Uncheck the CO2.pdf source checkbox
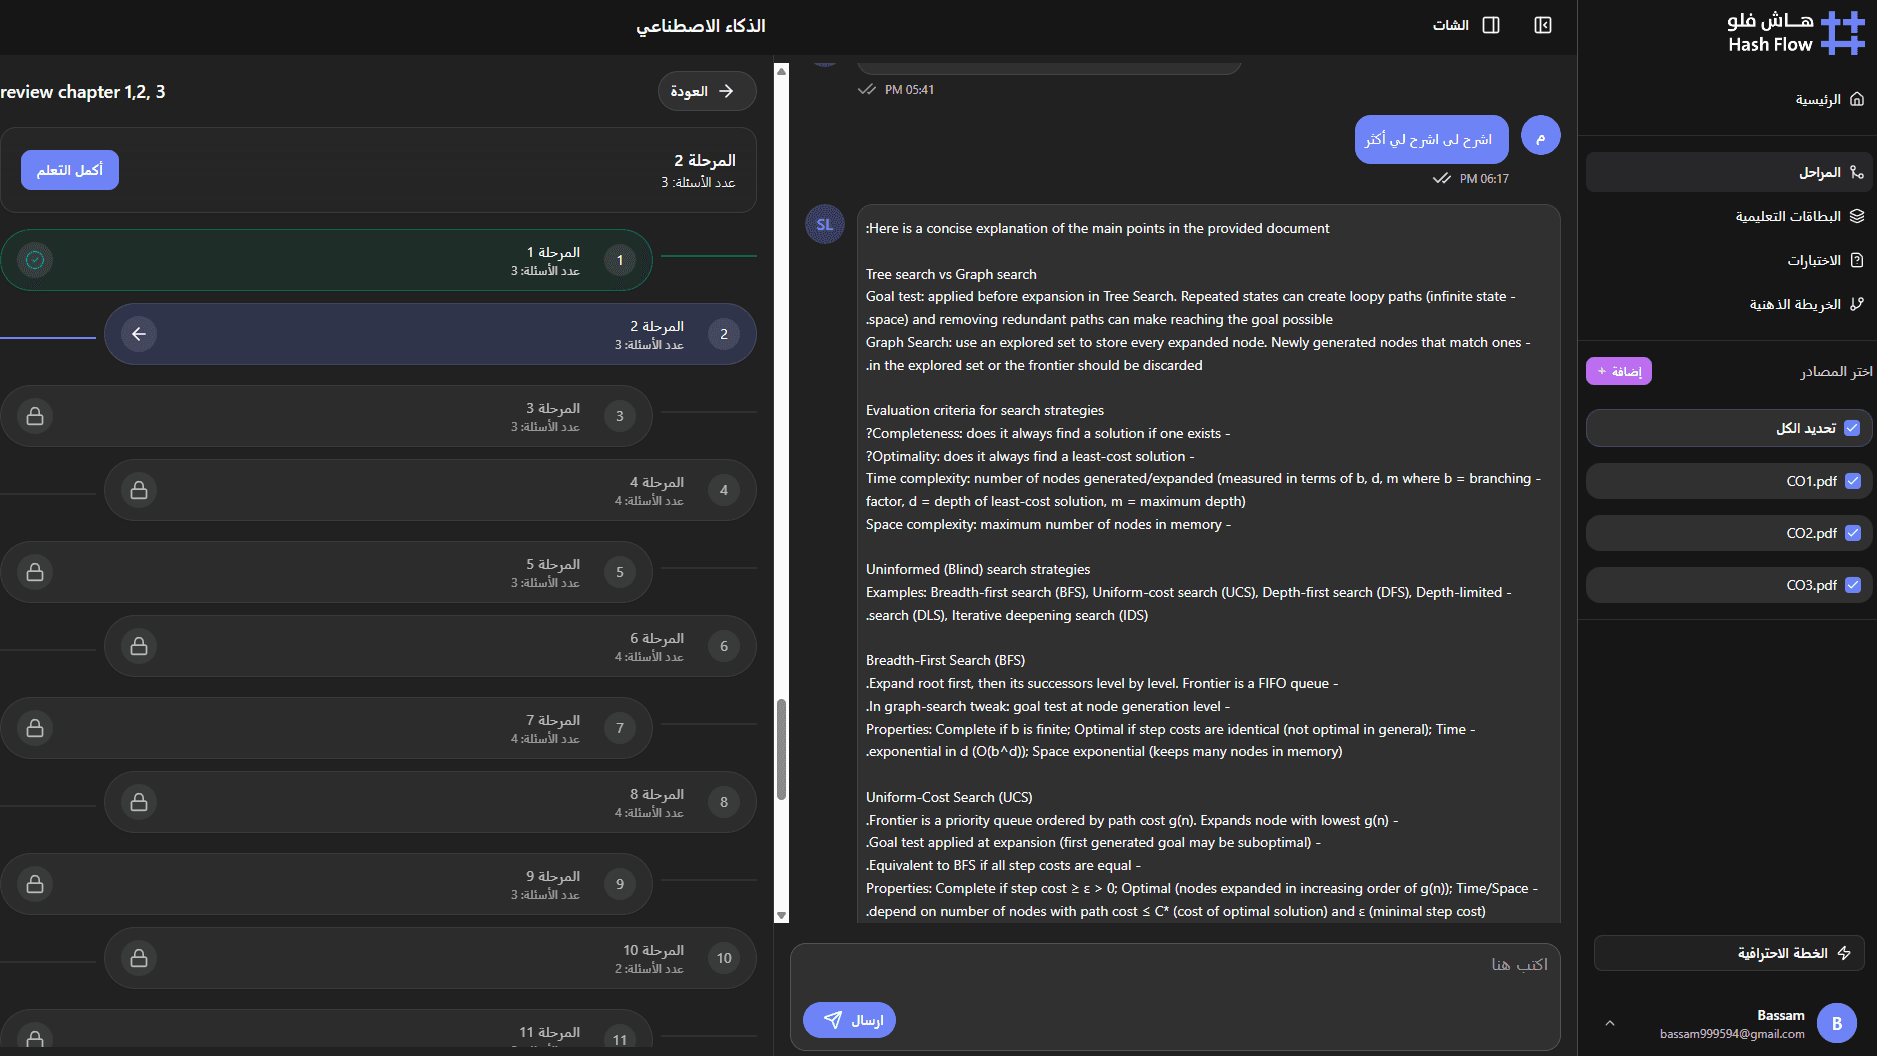Screen dimensions: 1877x1056 [x=1853, y=533]
